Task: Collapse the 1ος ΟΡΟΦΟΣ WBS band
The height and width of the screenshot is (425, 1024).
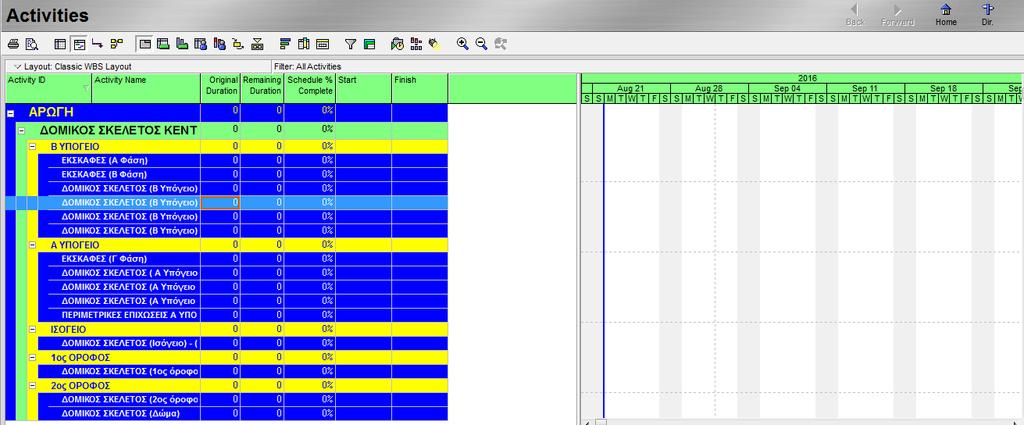Action: coord(31,358)
